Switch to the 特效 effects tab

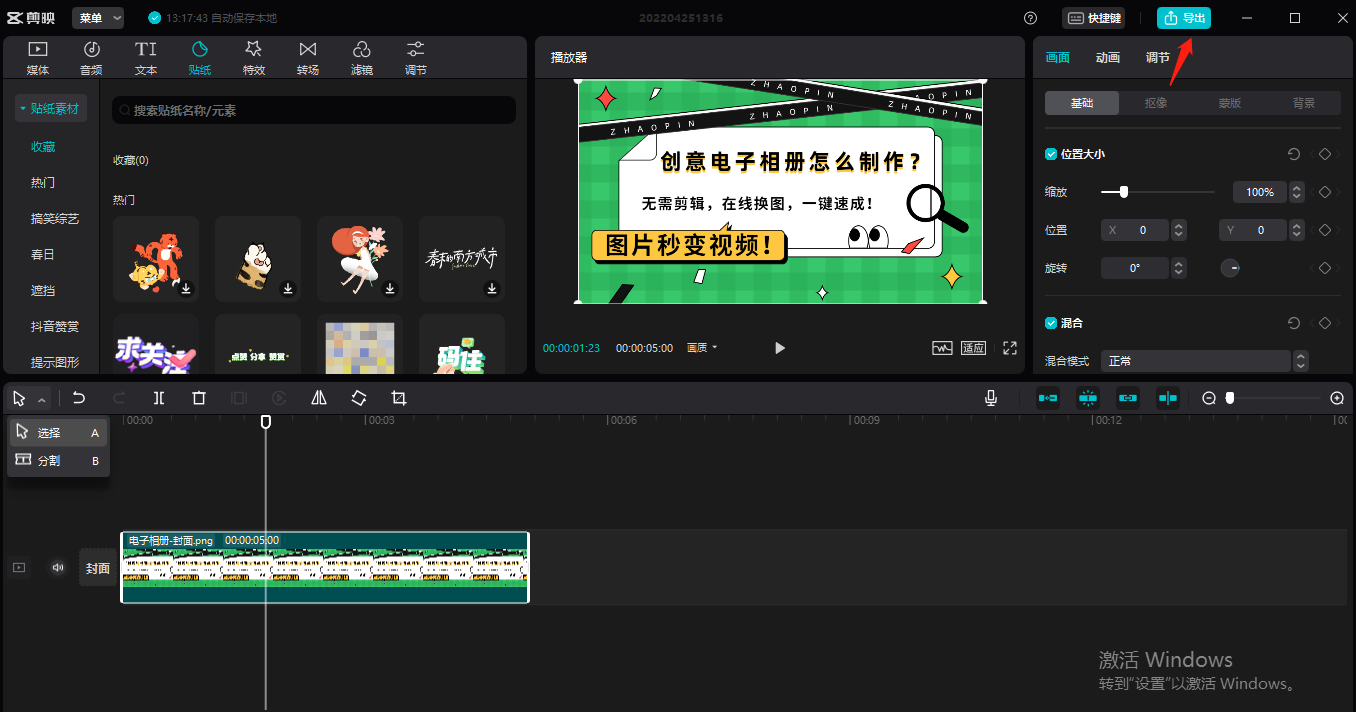(x=254, y=58)
